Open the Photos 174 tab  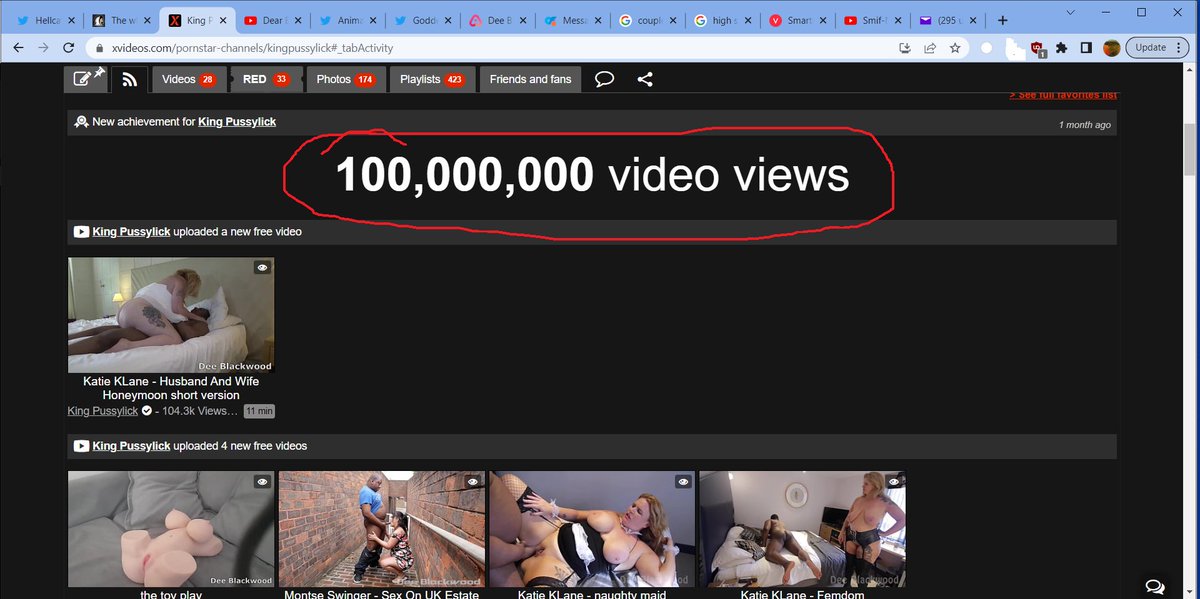pos(345,79)
